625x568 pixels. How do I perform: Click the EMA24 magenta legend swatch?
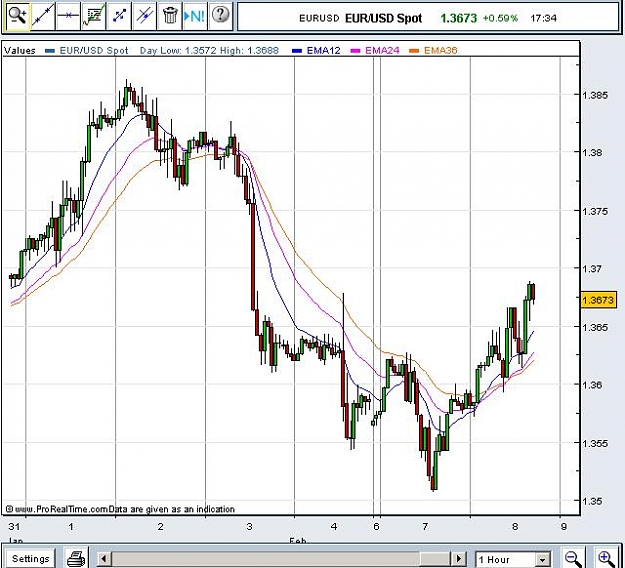point(355,51)
